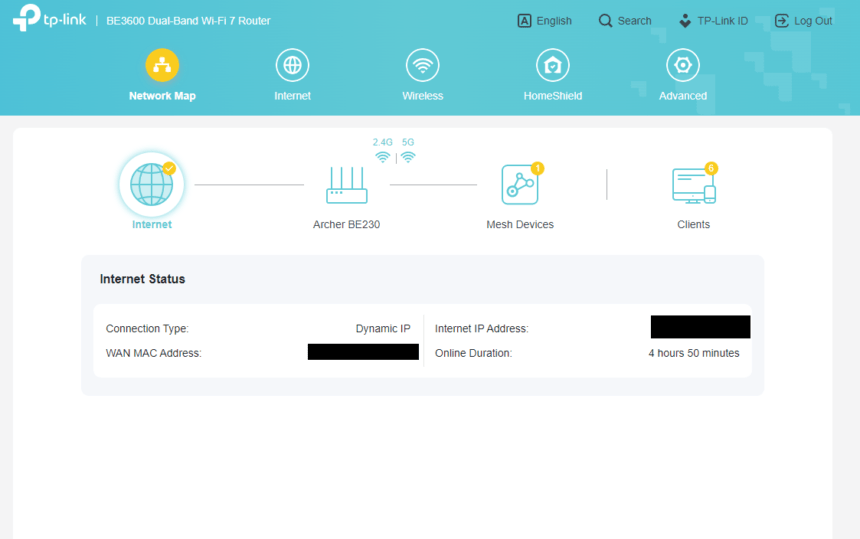
Task: Click the TP-Link ID cloud icon
Action: tap(684, 21)
